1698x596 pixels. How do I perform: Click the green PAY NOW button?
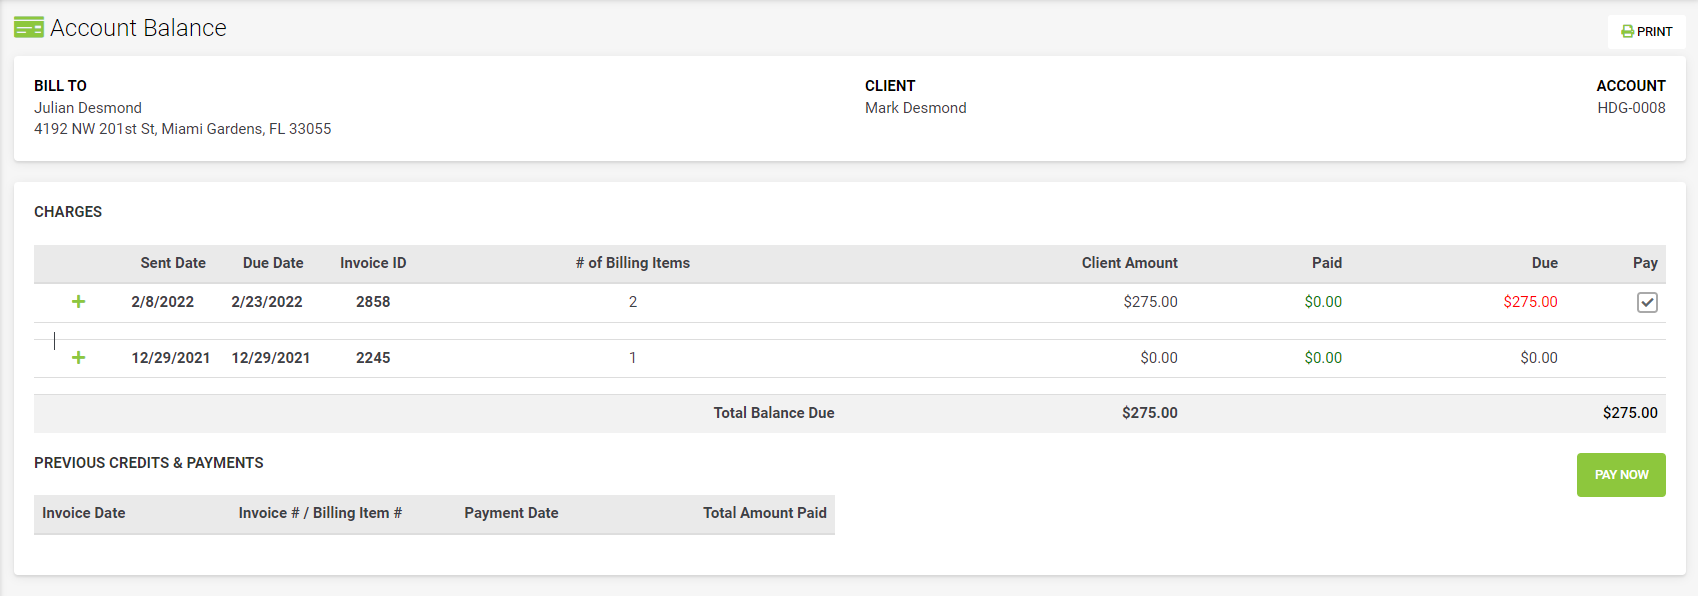click(1621, 475)
